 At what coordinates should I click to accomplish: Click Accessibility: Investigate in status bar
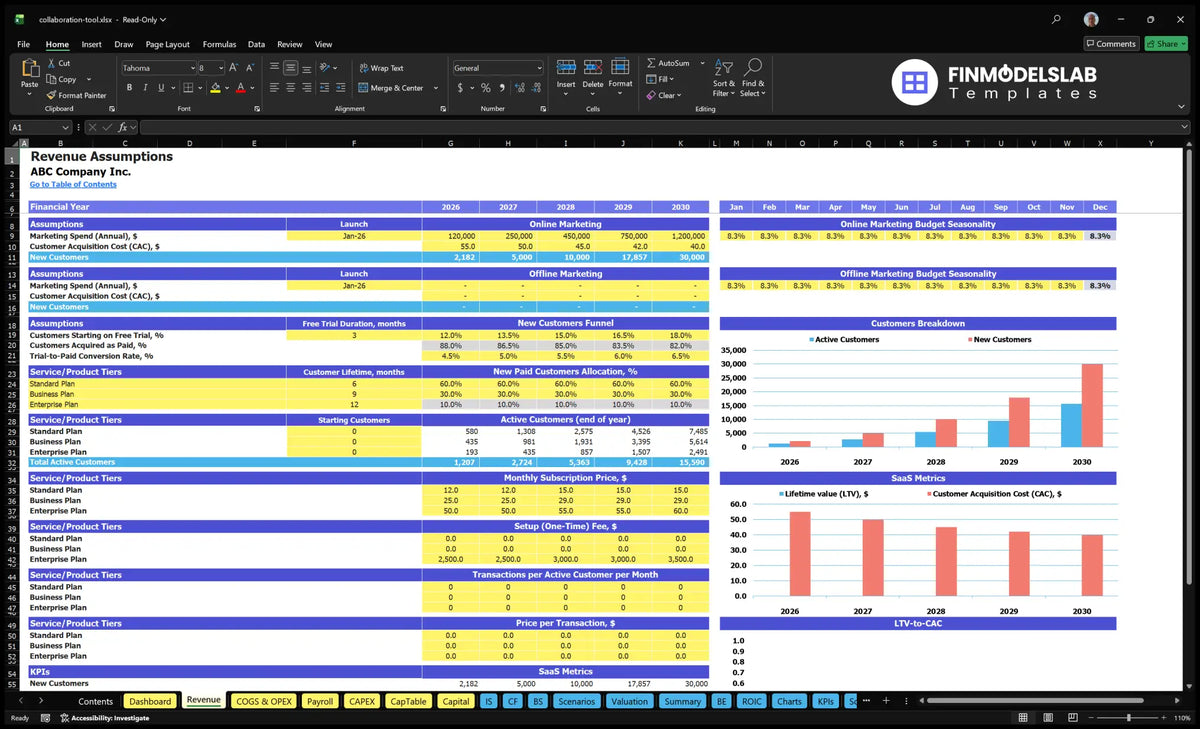tap(105, 718)
